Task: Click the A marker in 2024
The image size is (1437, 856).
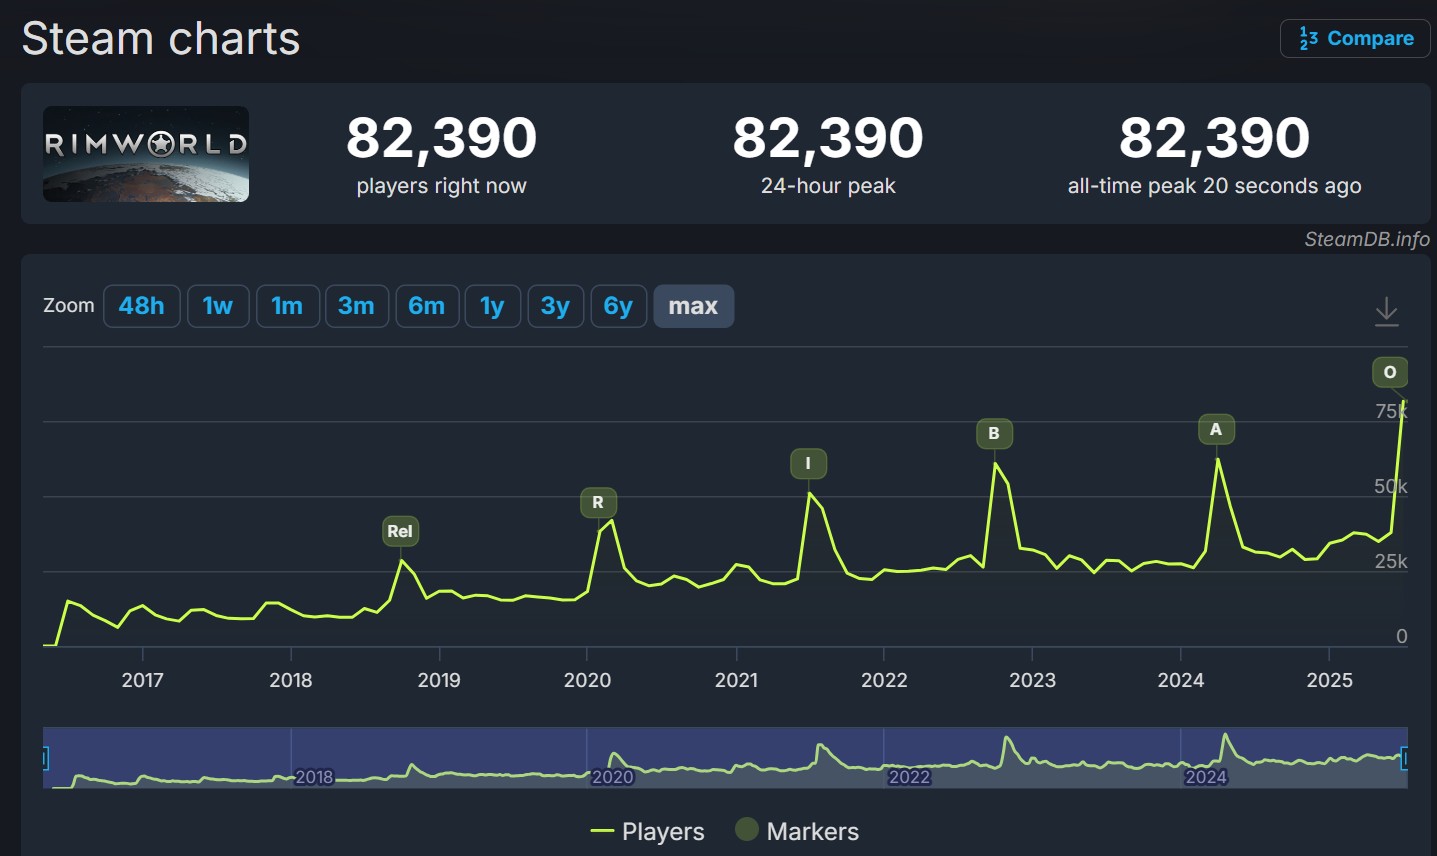Action: (1216, 429)
